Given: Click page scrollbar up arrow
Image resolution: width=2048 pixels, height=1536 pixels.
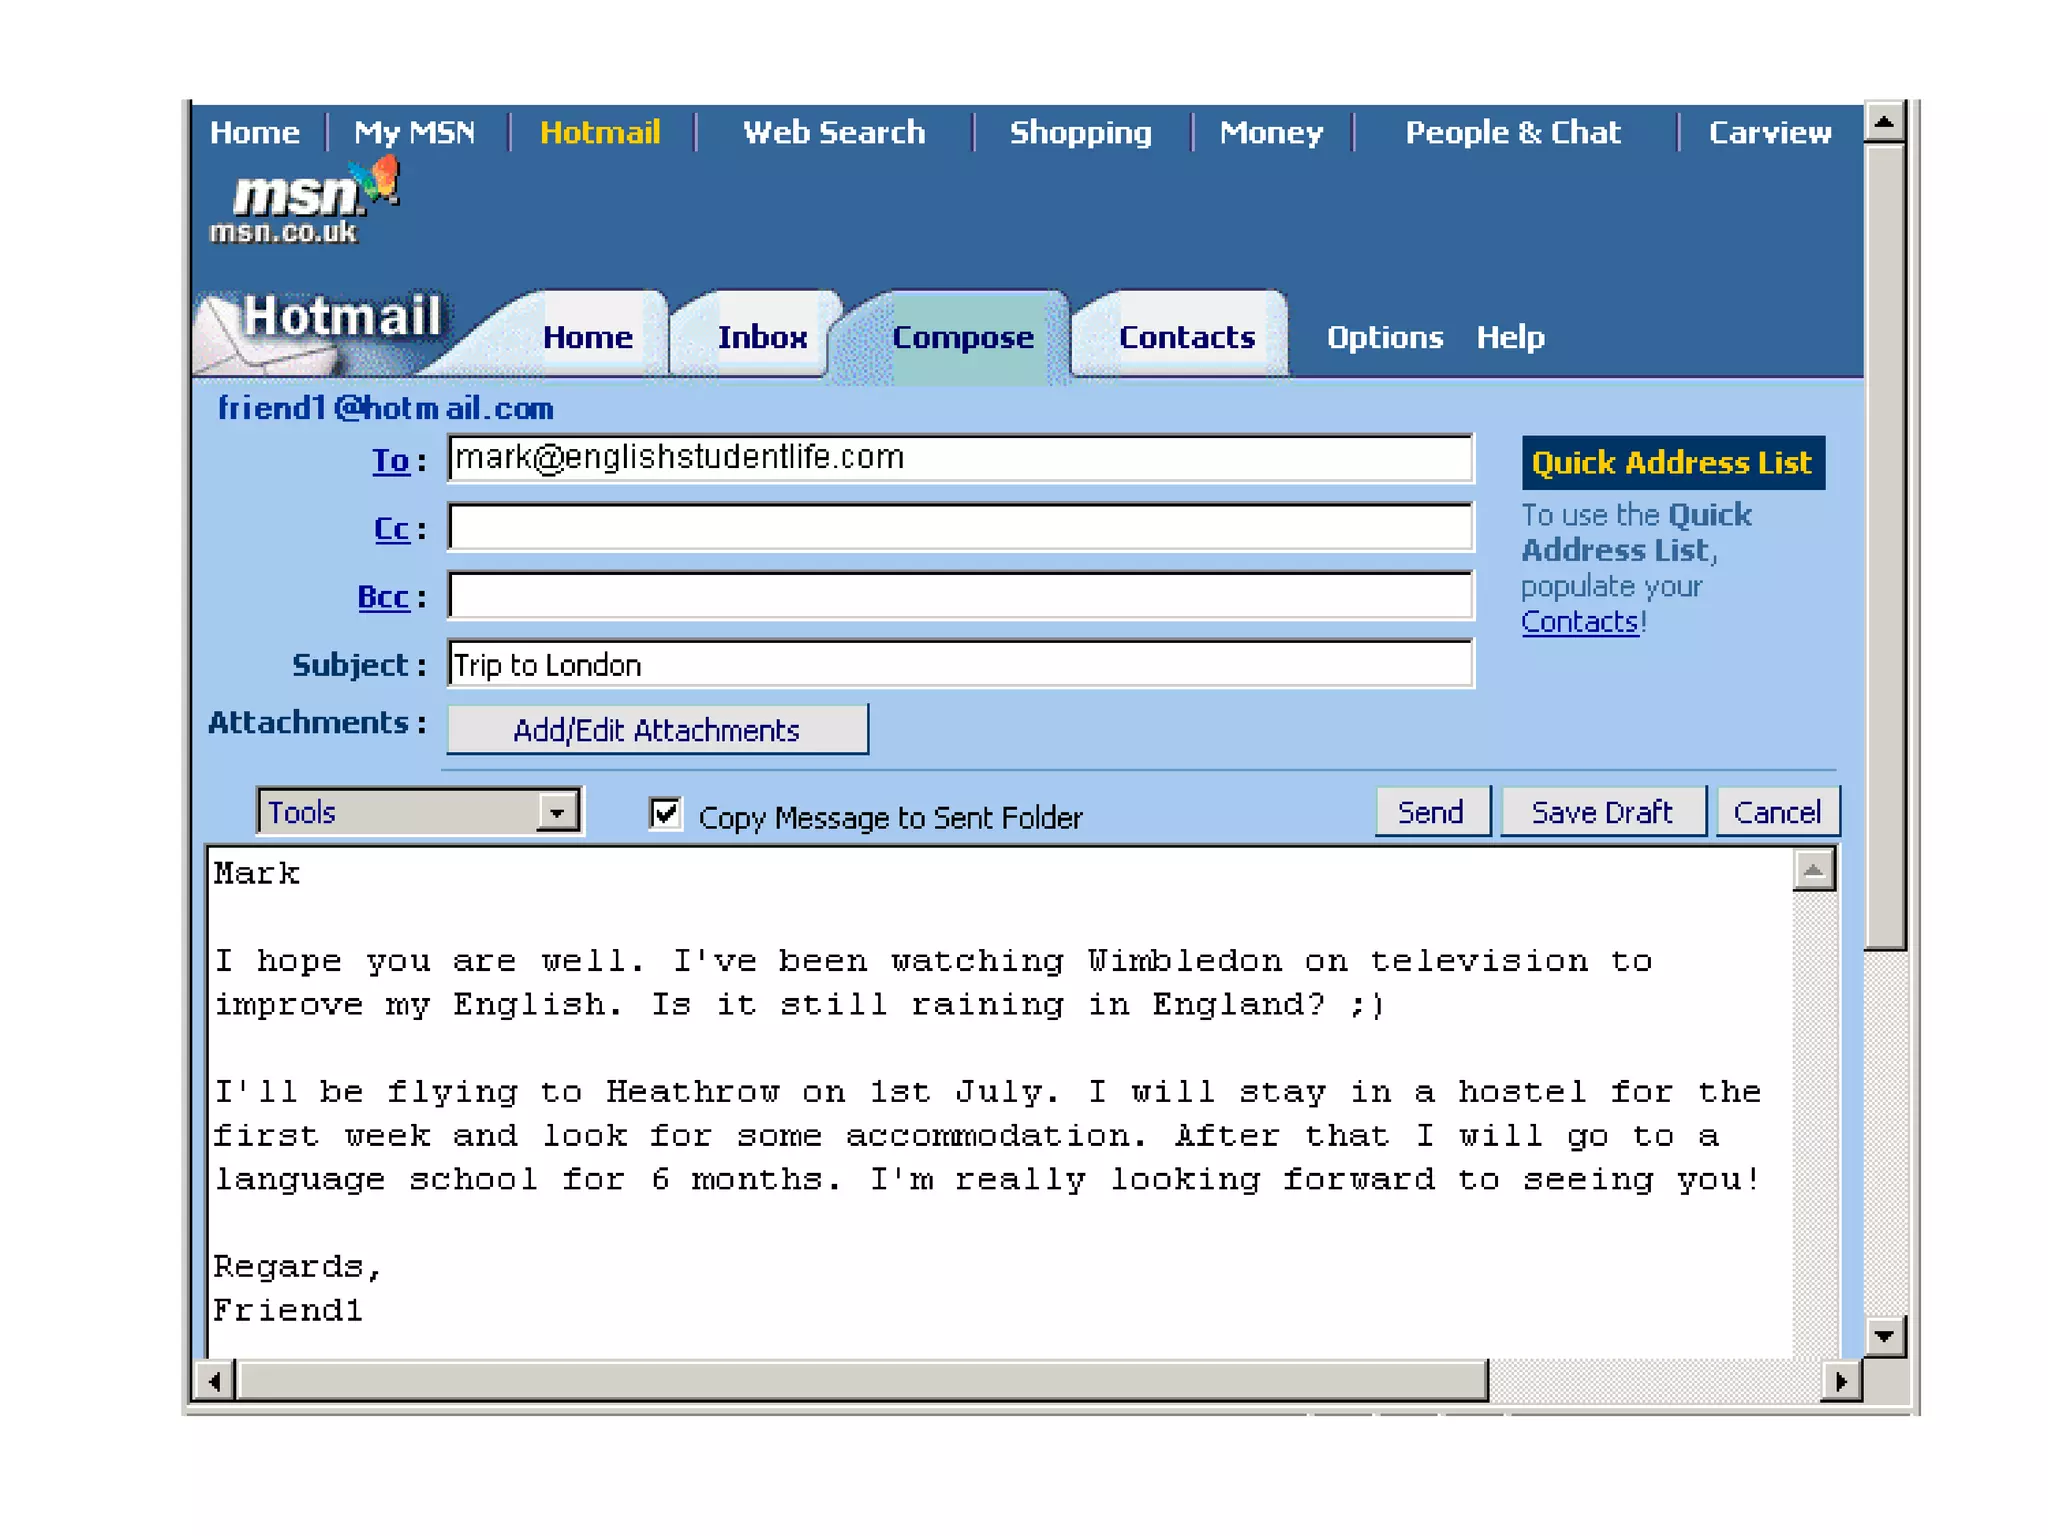Looking at the screenshot, I should coord(1884,123).
